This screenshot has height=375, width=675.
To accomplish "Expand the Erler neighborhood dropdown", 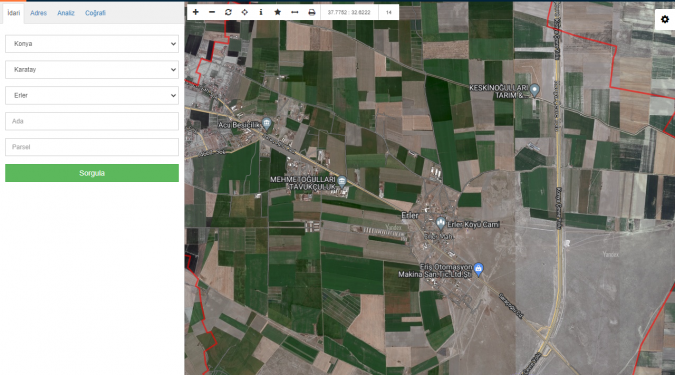I will (x=92, y=96).
